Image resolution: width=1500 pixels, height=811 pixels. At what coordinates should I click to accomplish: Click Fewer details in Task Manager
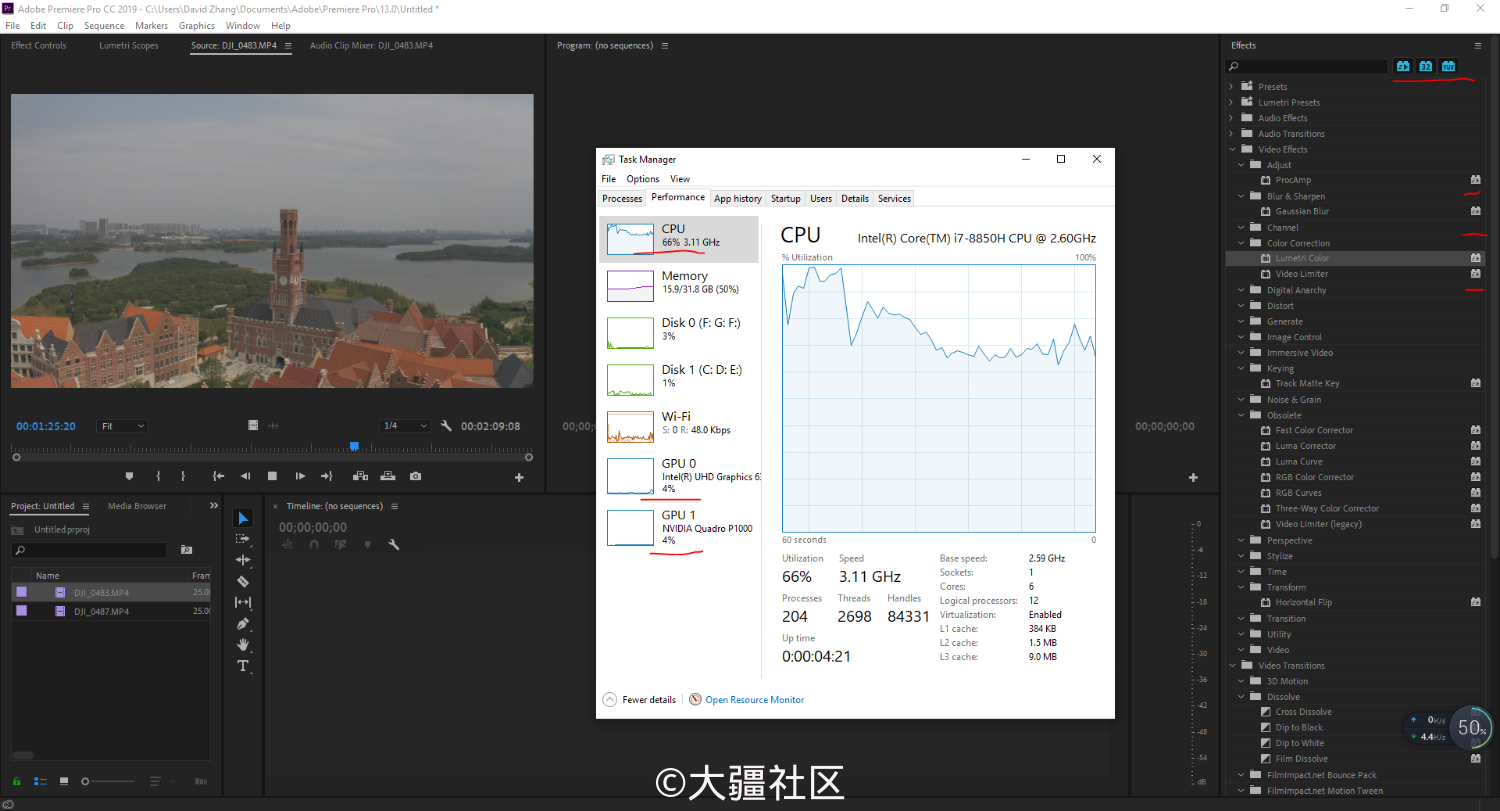(x=640, y=700)
